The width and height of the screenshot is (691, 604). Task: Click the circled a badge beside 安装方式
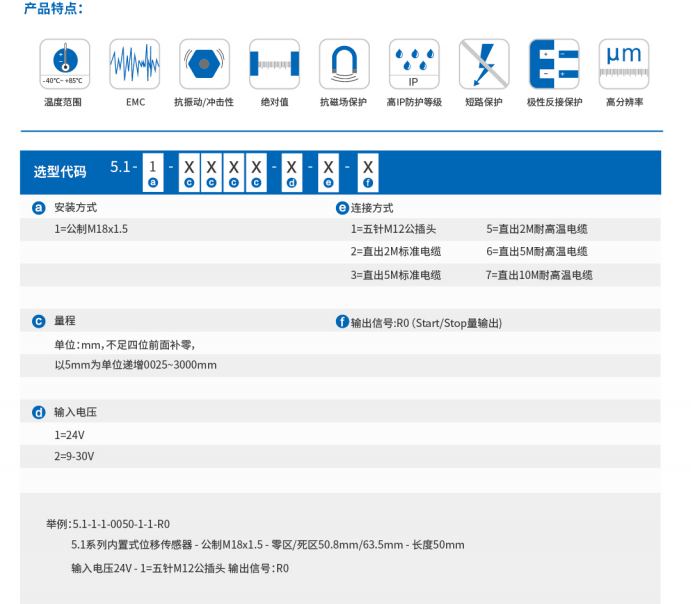39,208
